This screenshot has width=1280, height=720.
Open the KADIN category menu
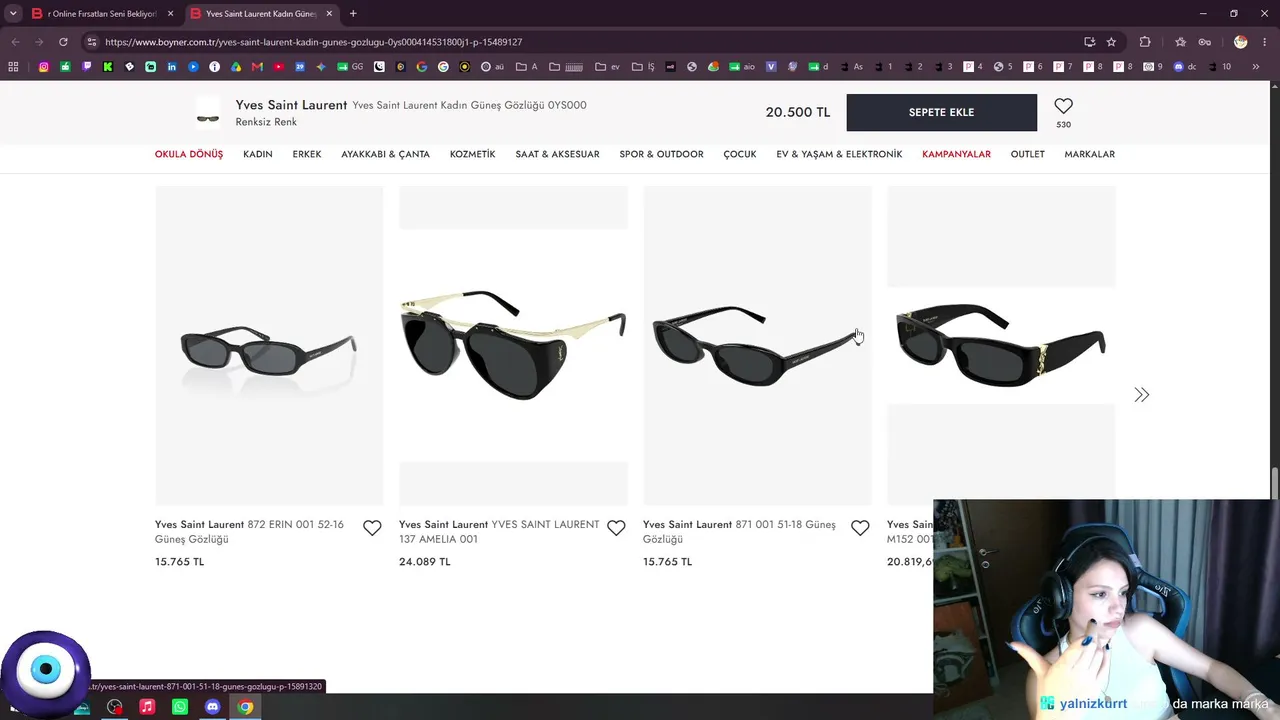(258, 154)
